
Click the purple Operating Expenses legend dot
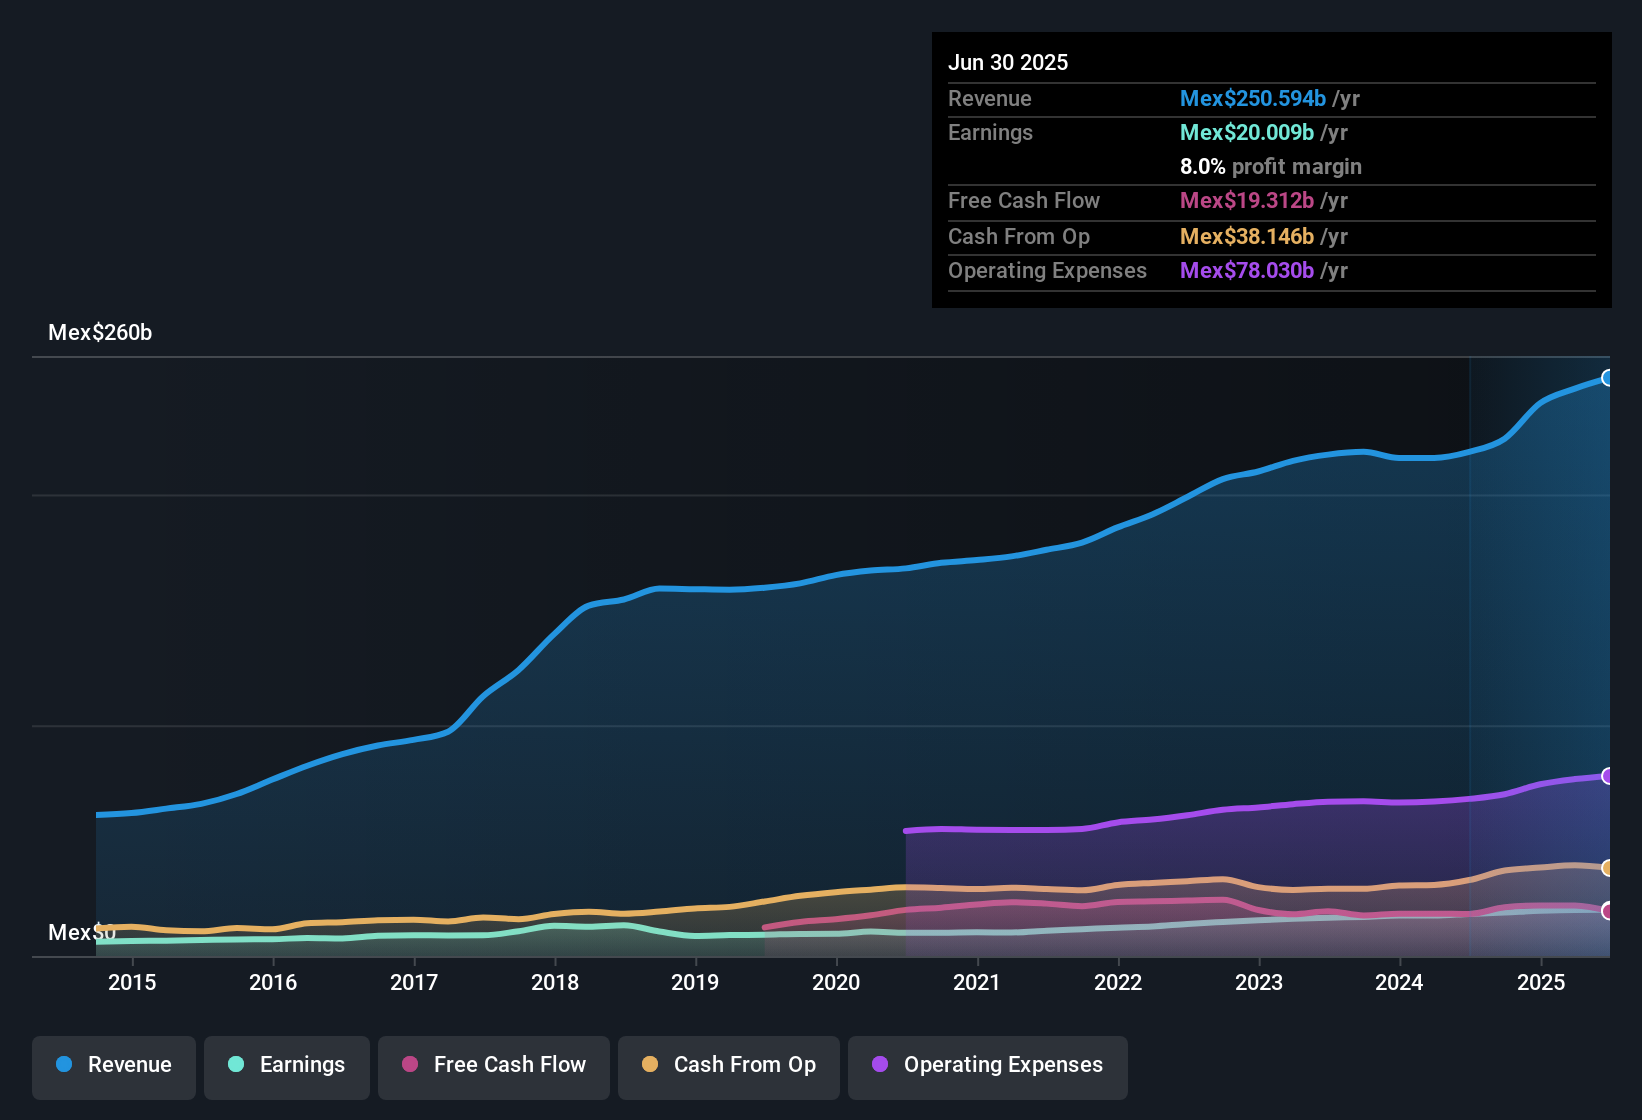(879, 1065)
